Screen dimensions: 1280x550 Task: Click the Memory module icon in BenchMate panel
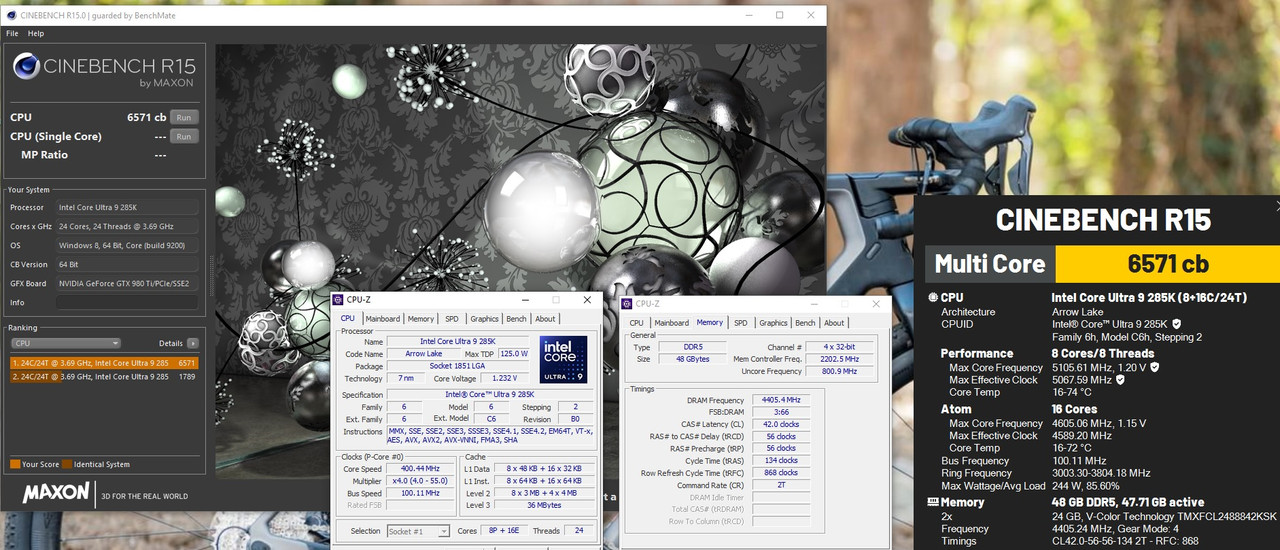[x=932, y=502]
